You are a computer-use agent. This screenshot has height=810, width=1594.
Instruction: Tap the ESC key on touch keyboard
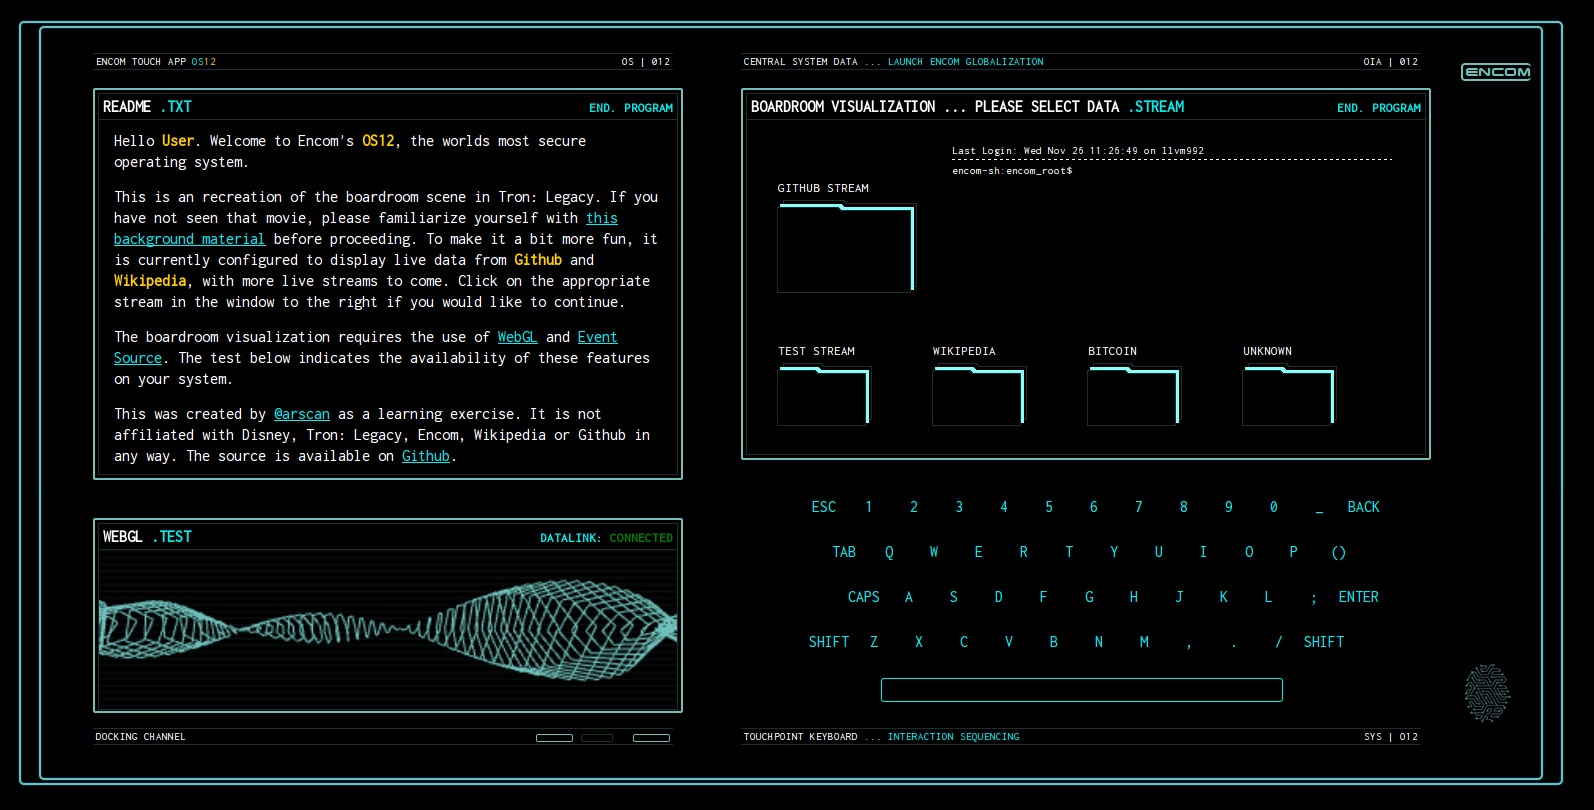pyautogui.click(x=824, y=507)
